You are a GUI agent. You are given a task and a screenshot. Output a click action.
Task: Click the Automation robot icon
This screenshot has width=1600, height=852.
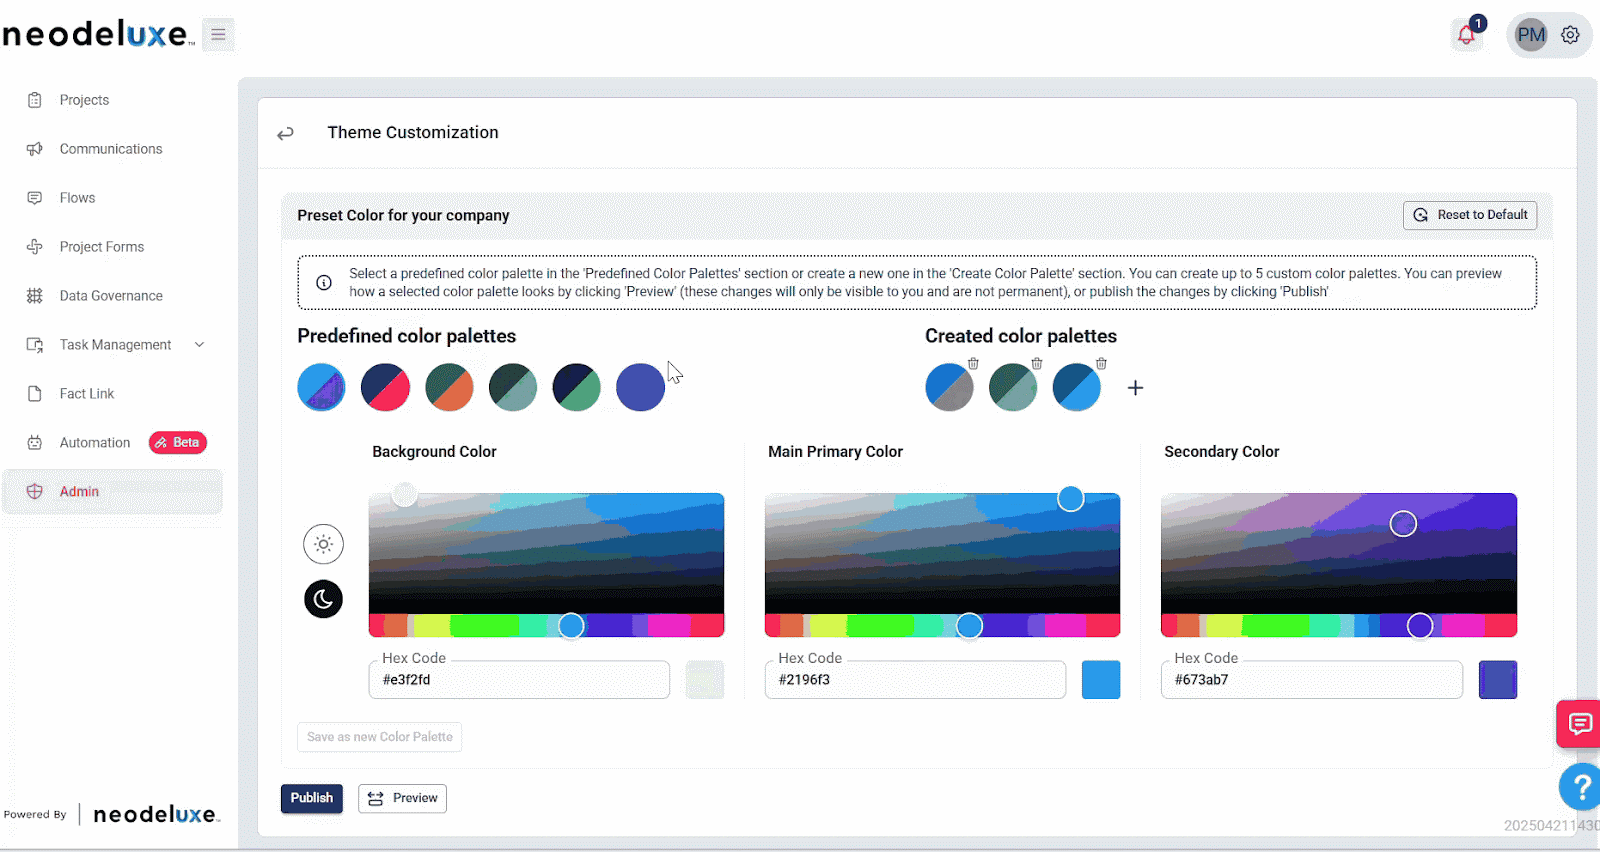click(35, 443)
